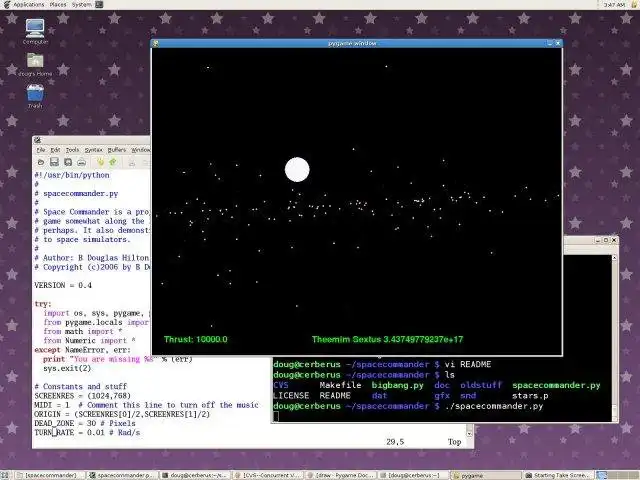
Task: Open the Buffers menu in gVim
Action: point(117,150)
